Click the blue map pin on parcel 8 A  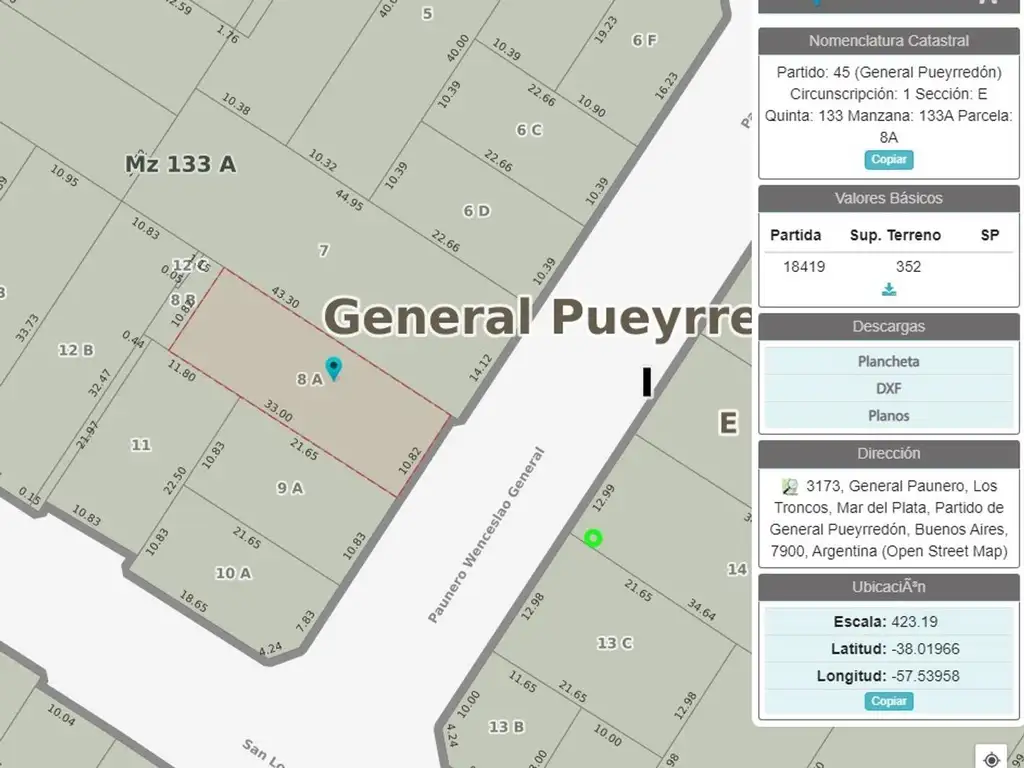pyautogui.click(x=334, y=367)
